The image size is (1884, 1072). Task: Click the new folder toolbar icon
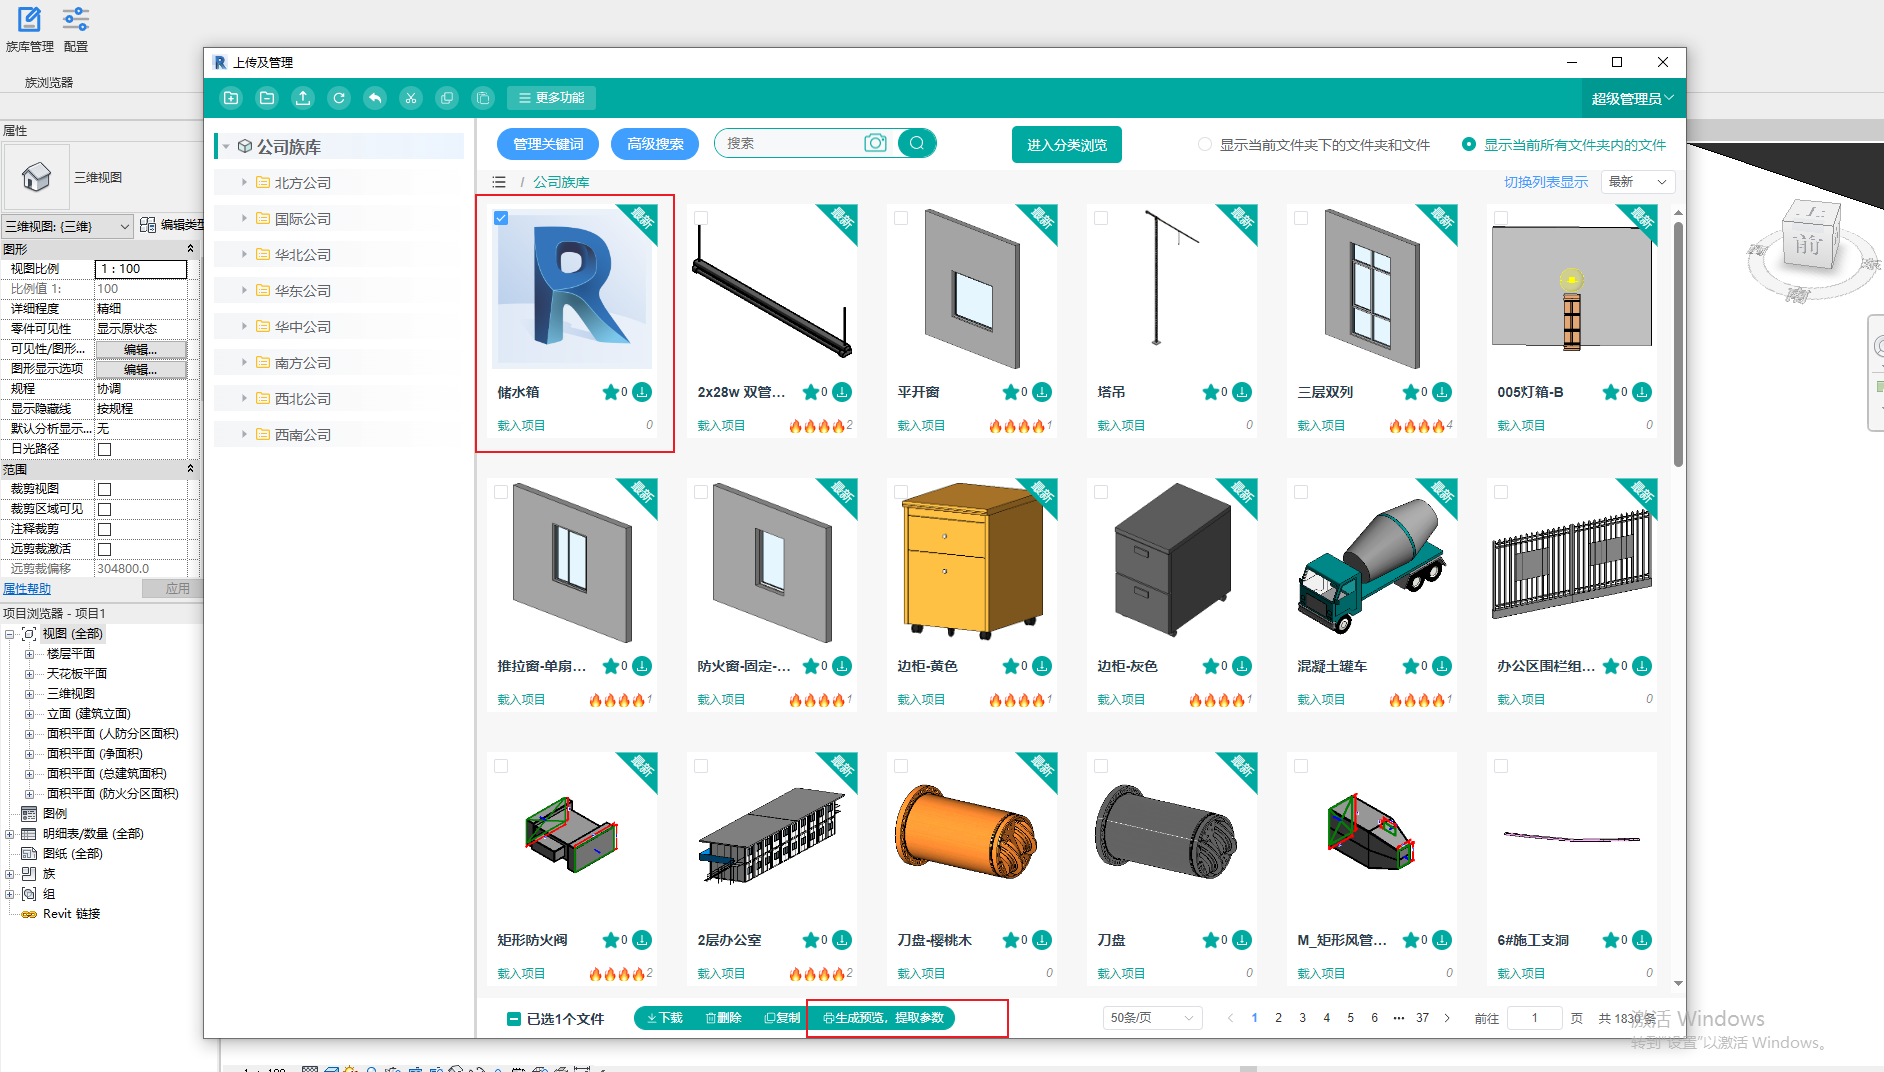point(231,98)
